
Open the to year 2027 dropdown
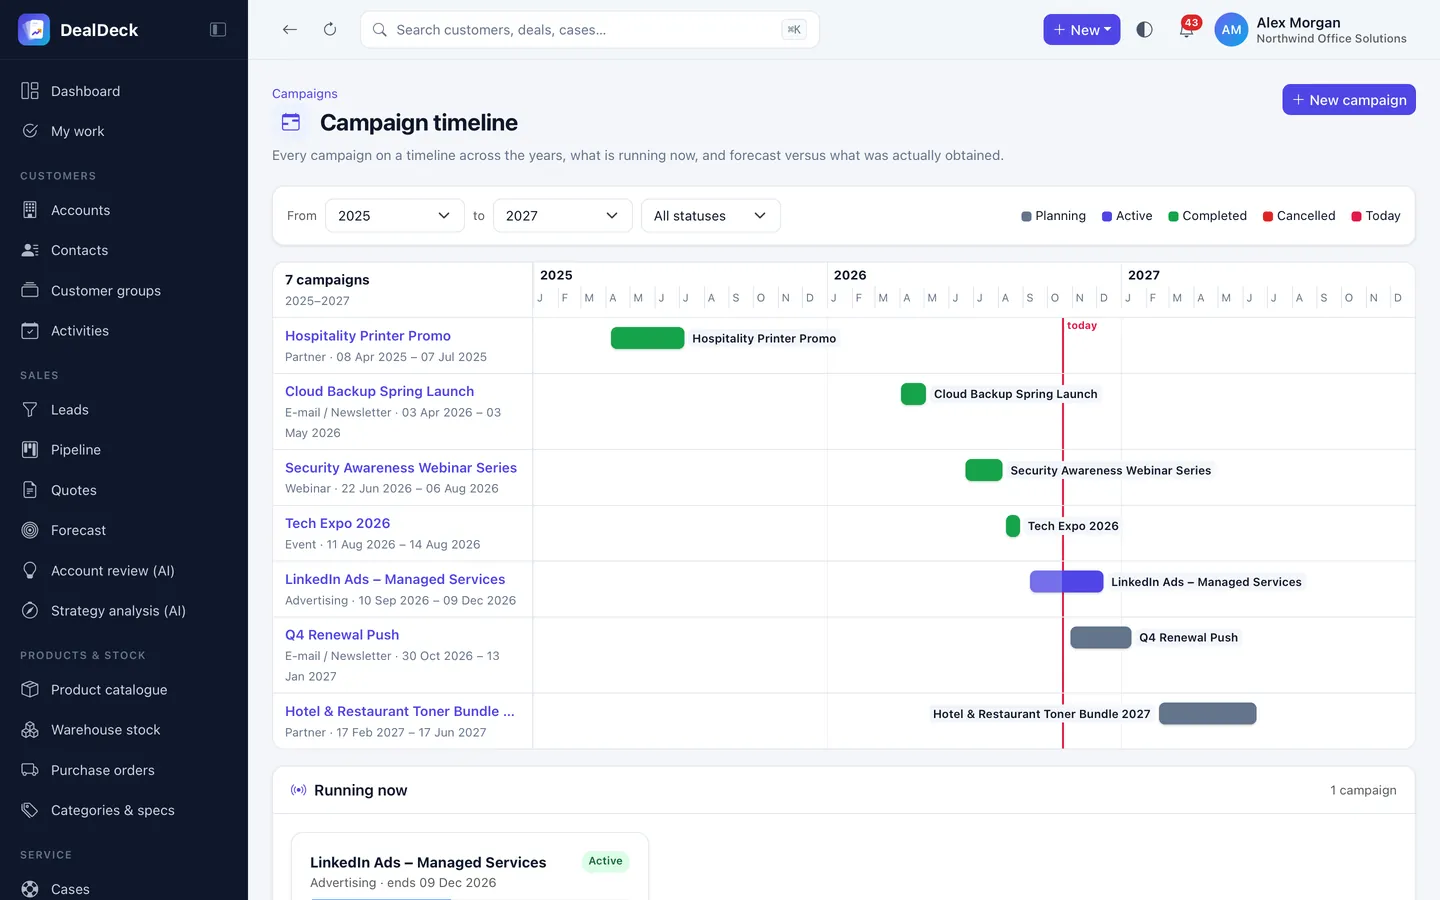(563, 216)
